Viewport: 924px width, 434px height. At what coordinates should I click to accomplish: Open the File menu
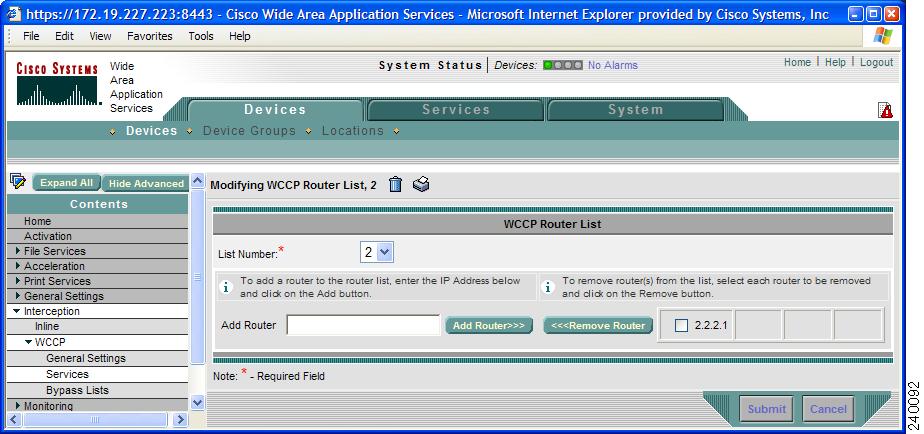31,36
